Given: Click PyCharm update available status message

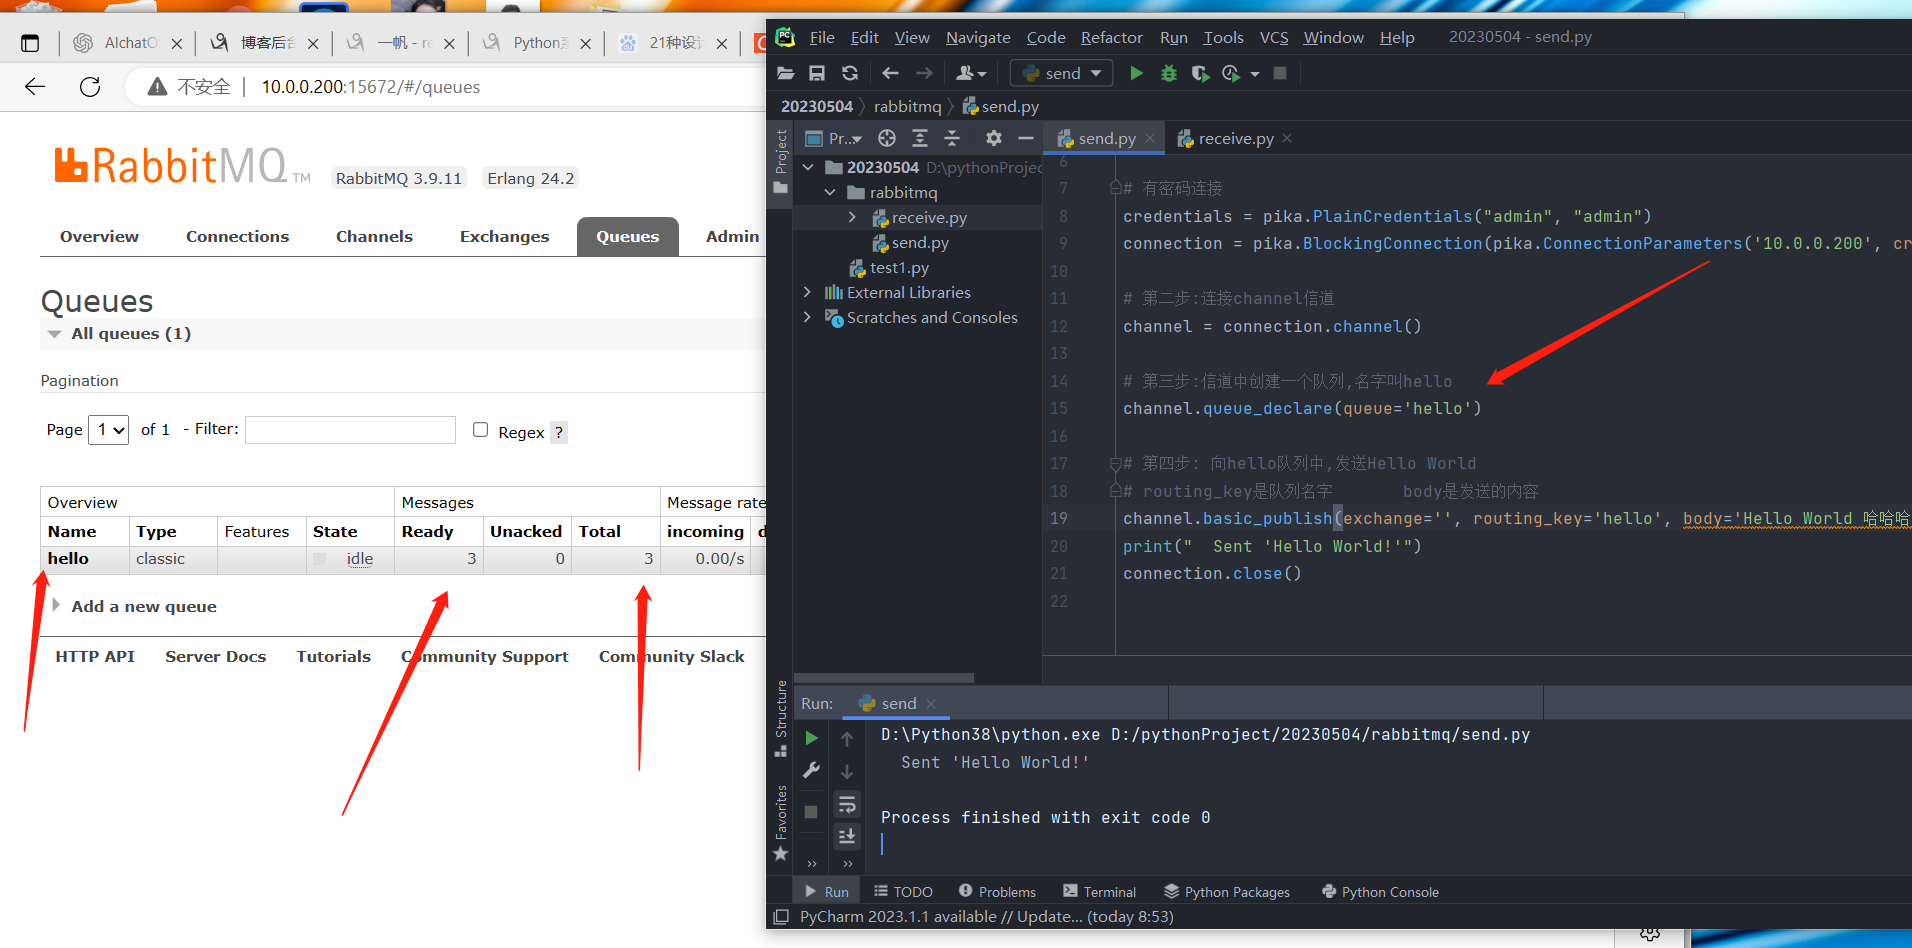Looking at the screenshot, I should click(x=986, y=917).
